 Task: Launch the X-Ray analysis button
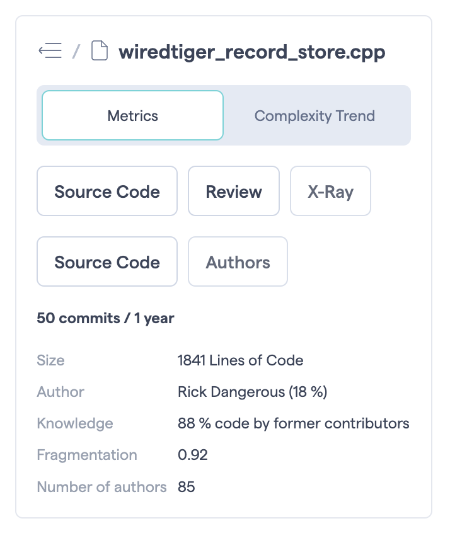(330, 191)
